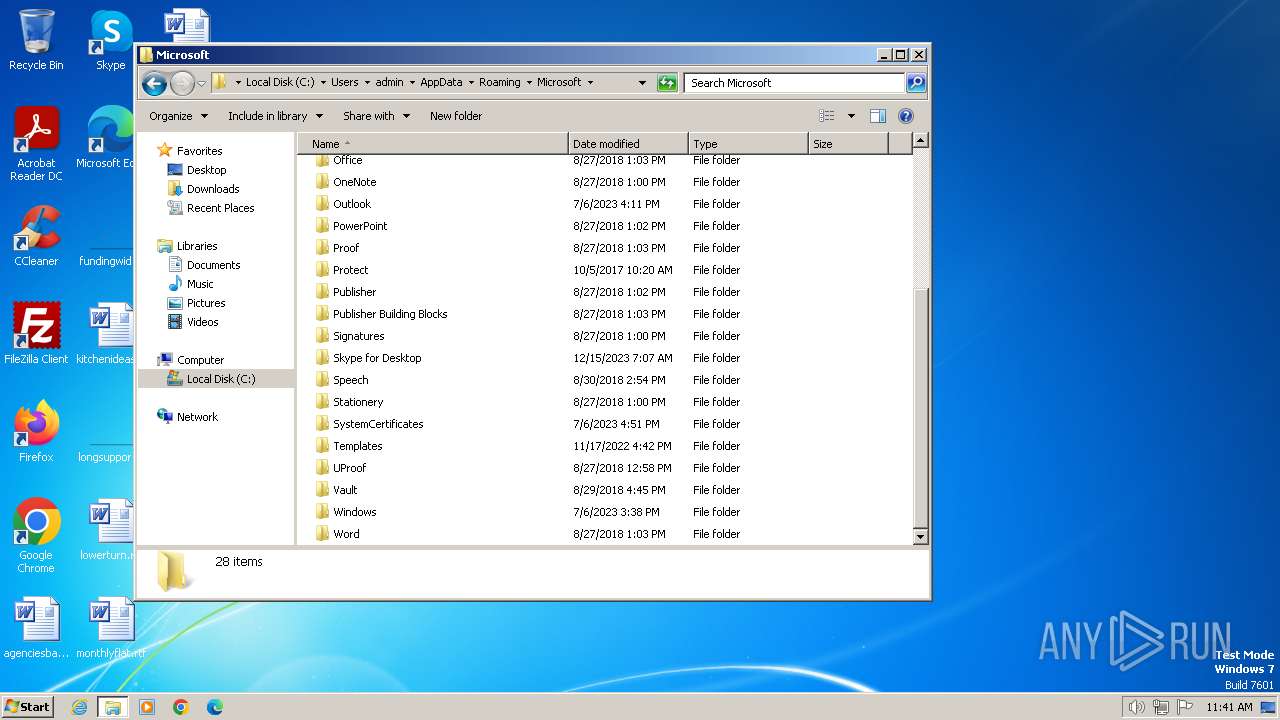The image size is (1280, 720).
Task: Select Downloads under Favorites
Action: tap(213, 189)
